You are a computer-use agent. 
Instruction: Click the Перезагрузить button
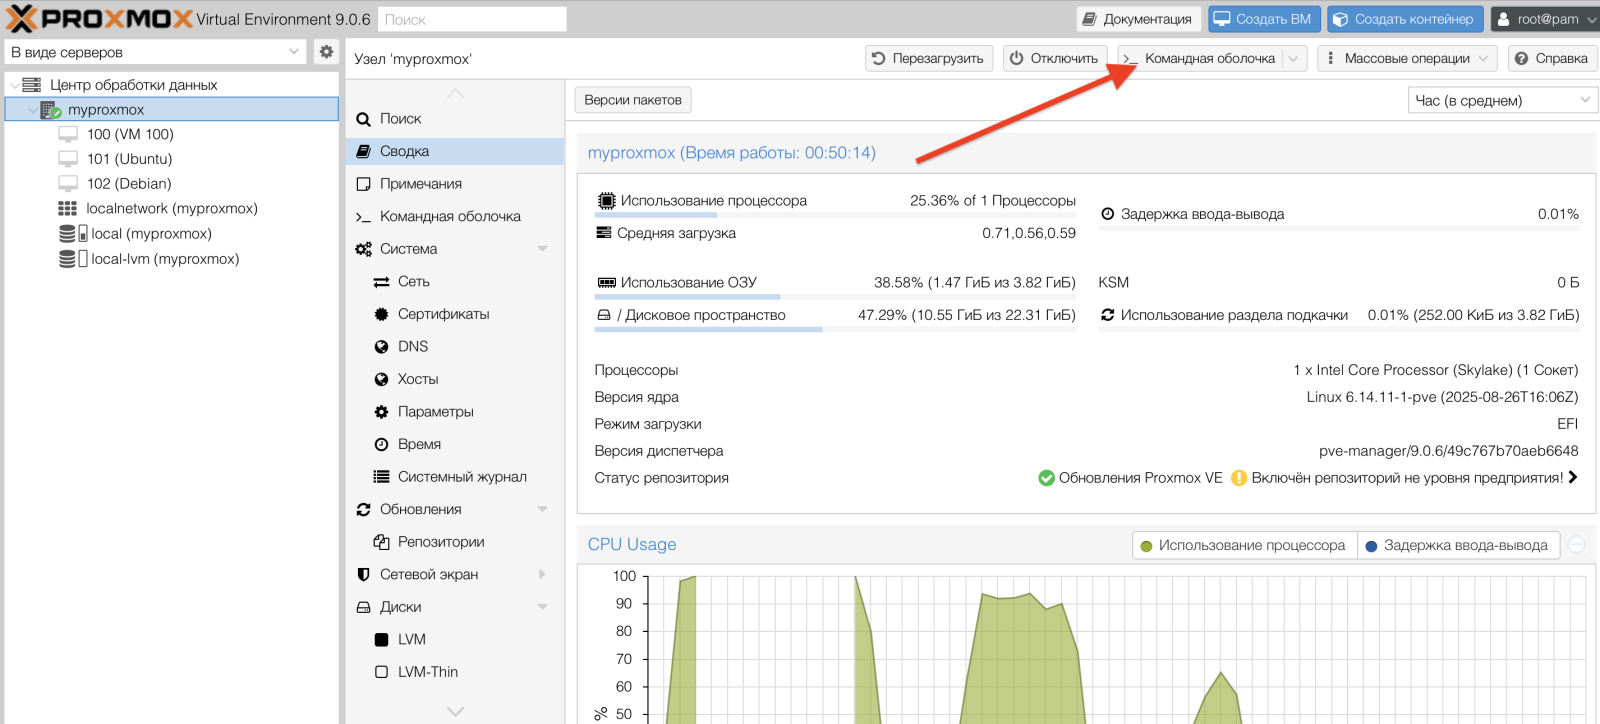(929, 59)
